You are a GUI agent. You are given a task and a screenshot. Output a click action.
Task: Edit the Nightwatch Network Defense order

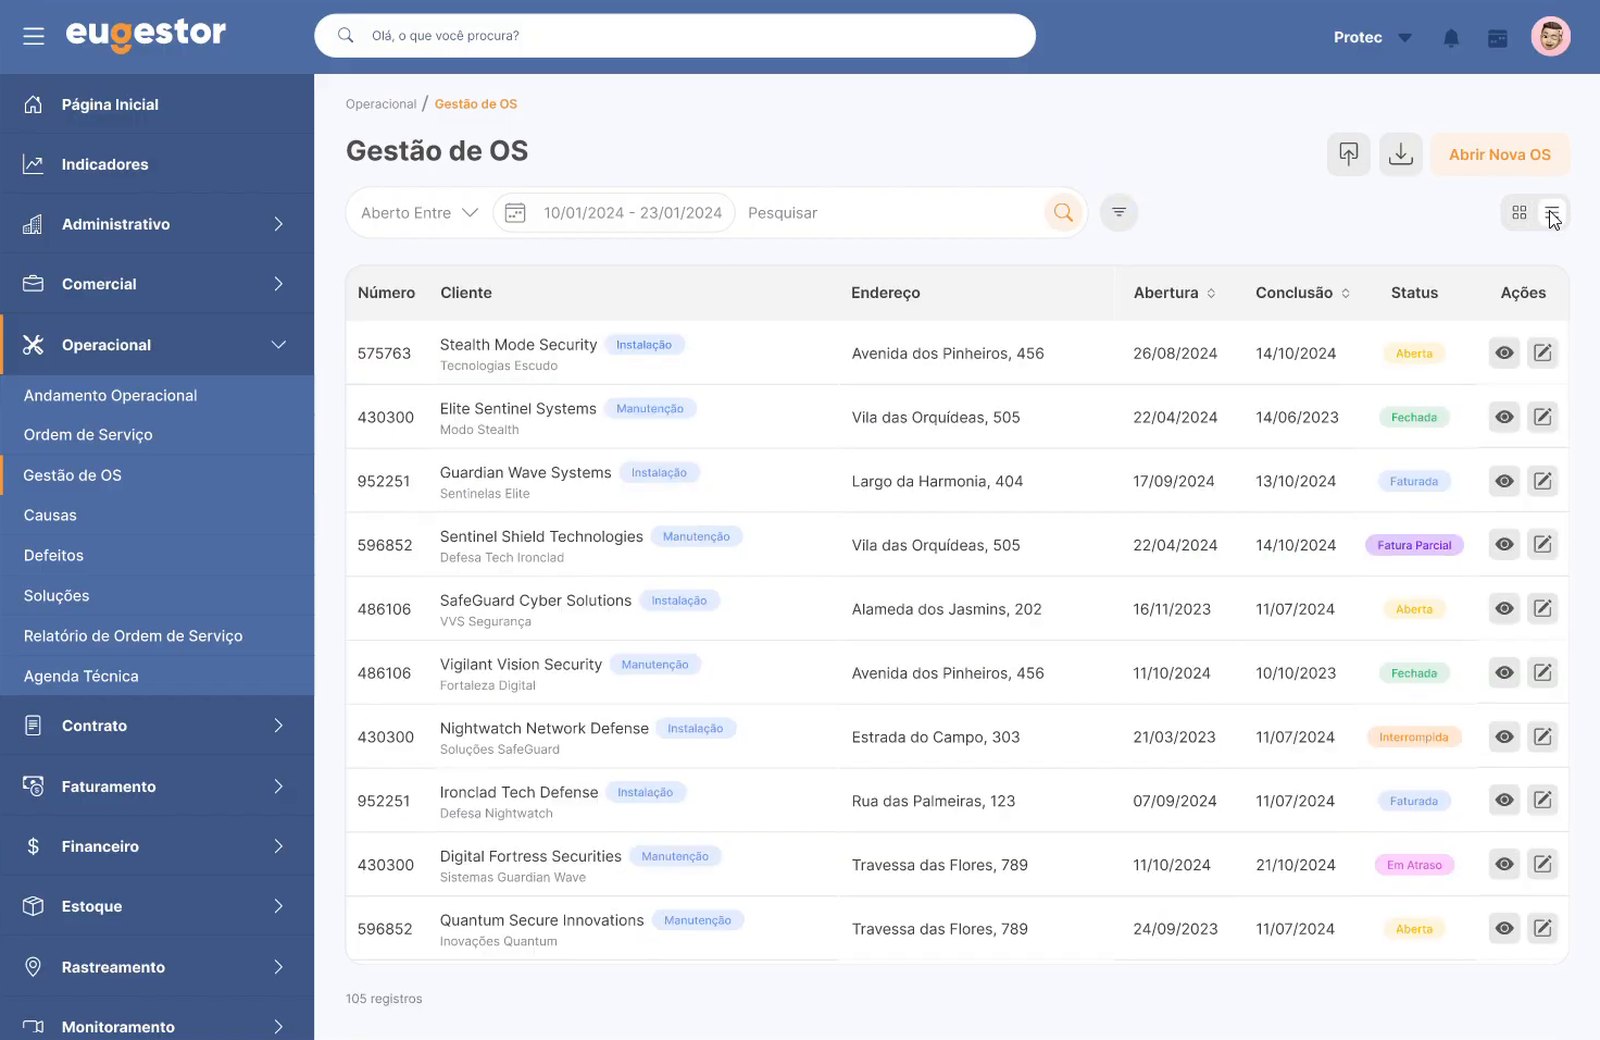pyautogui.click(x=1543, y=737)
